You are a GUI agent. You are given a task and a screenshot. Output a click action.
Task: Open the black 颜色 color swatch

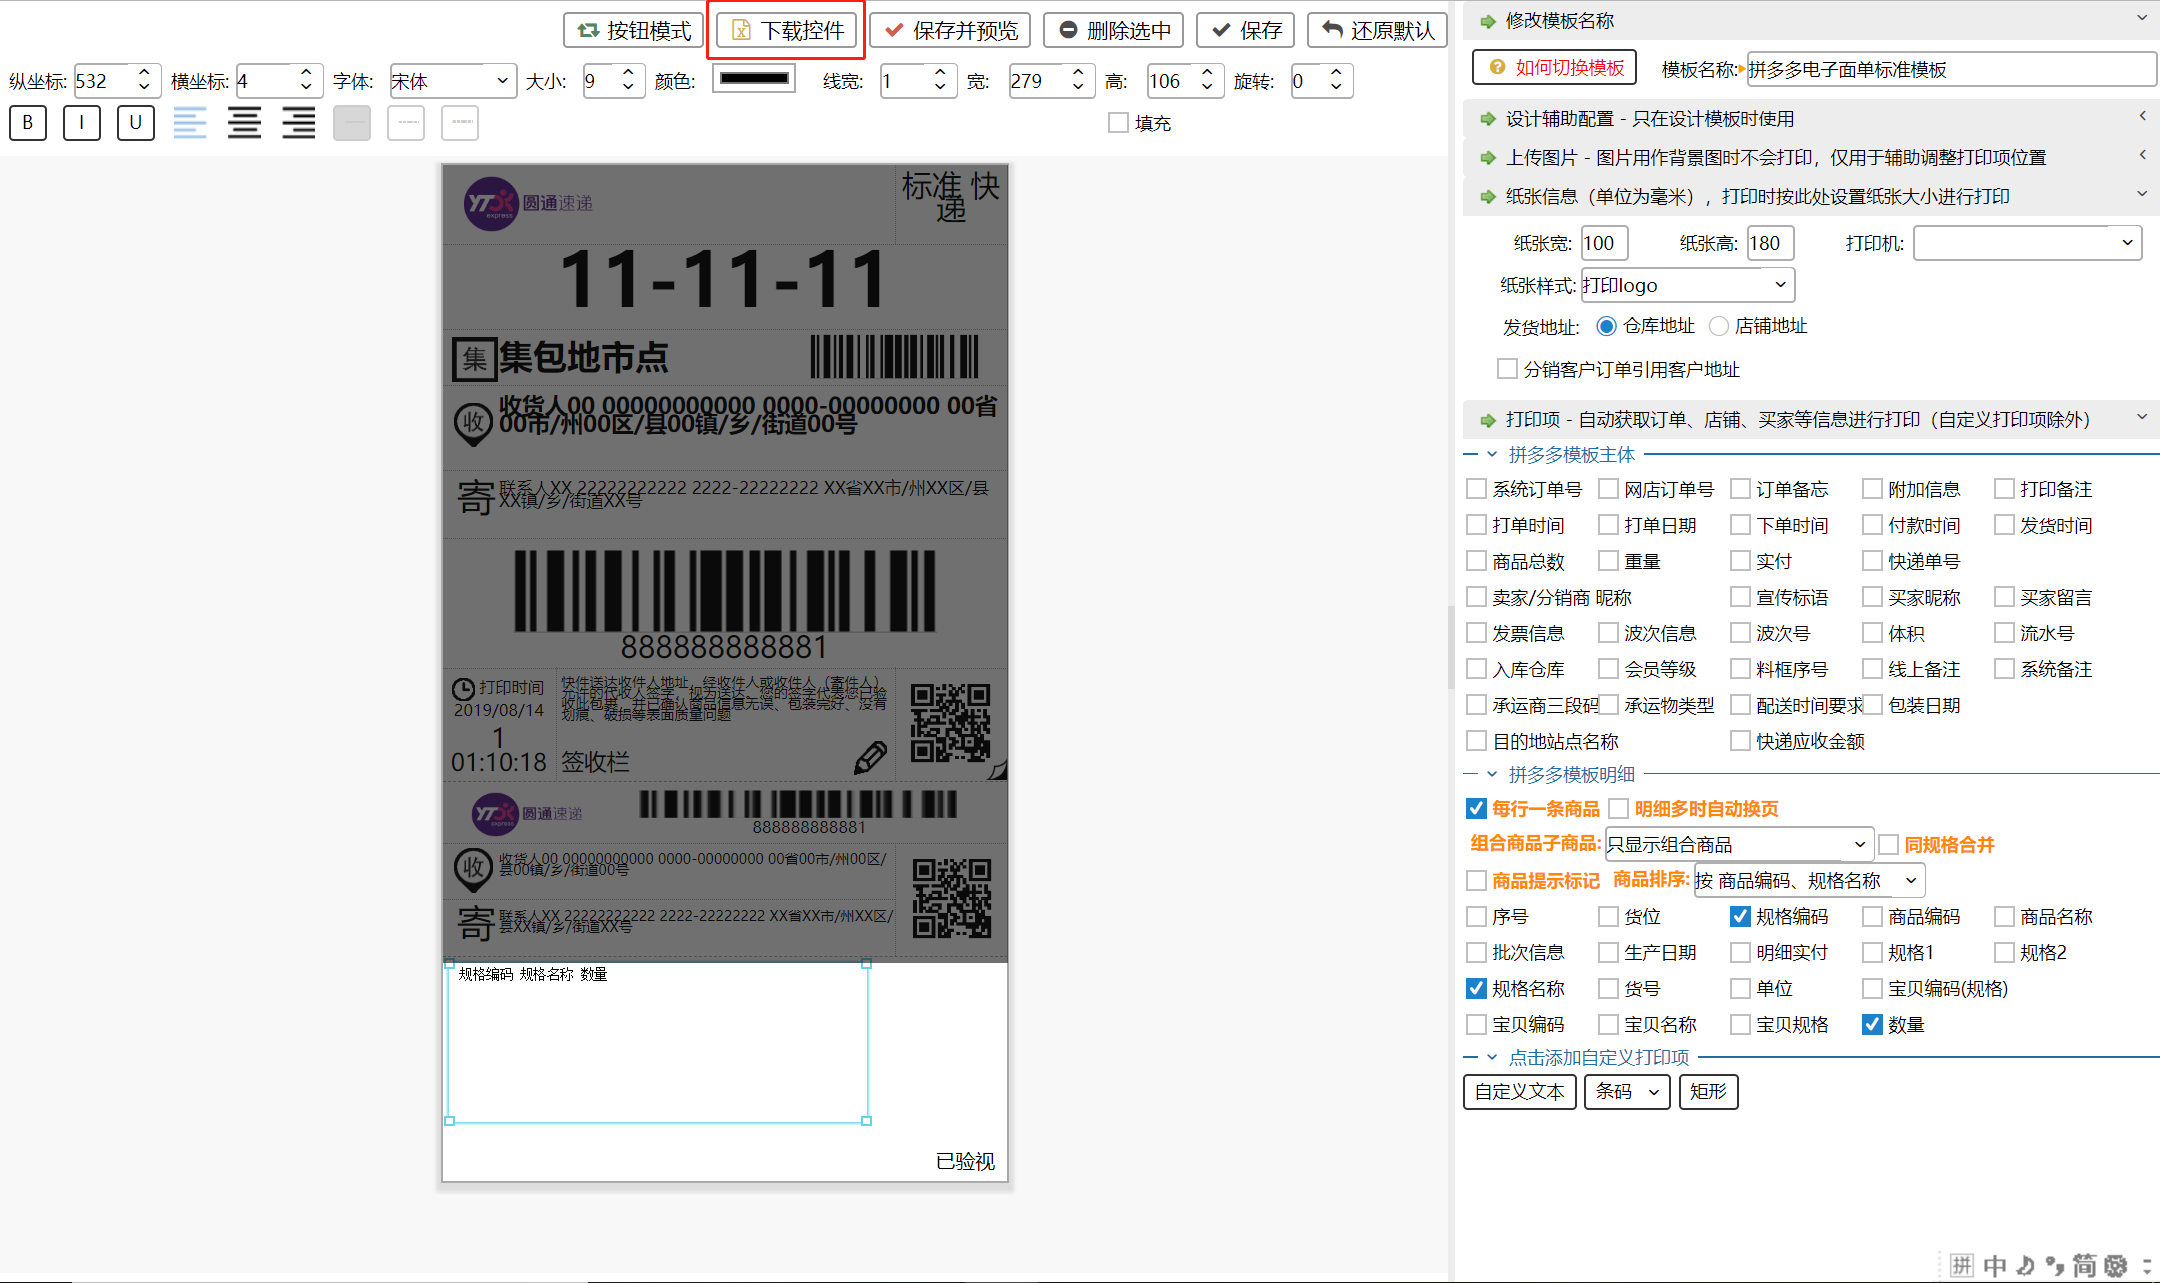pos(754,79)
